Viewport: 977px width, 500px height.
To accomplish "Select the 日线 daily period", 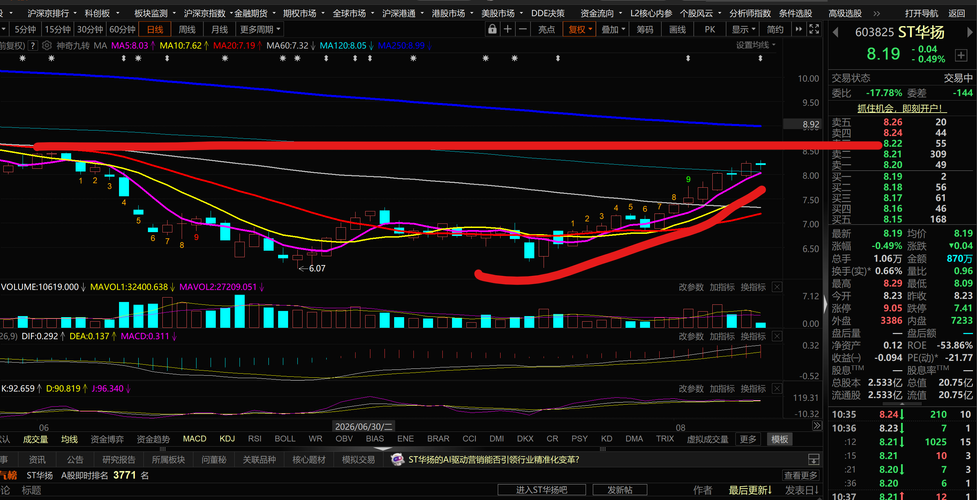I will (155, 29).
